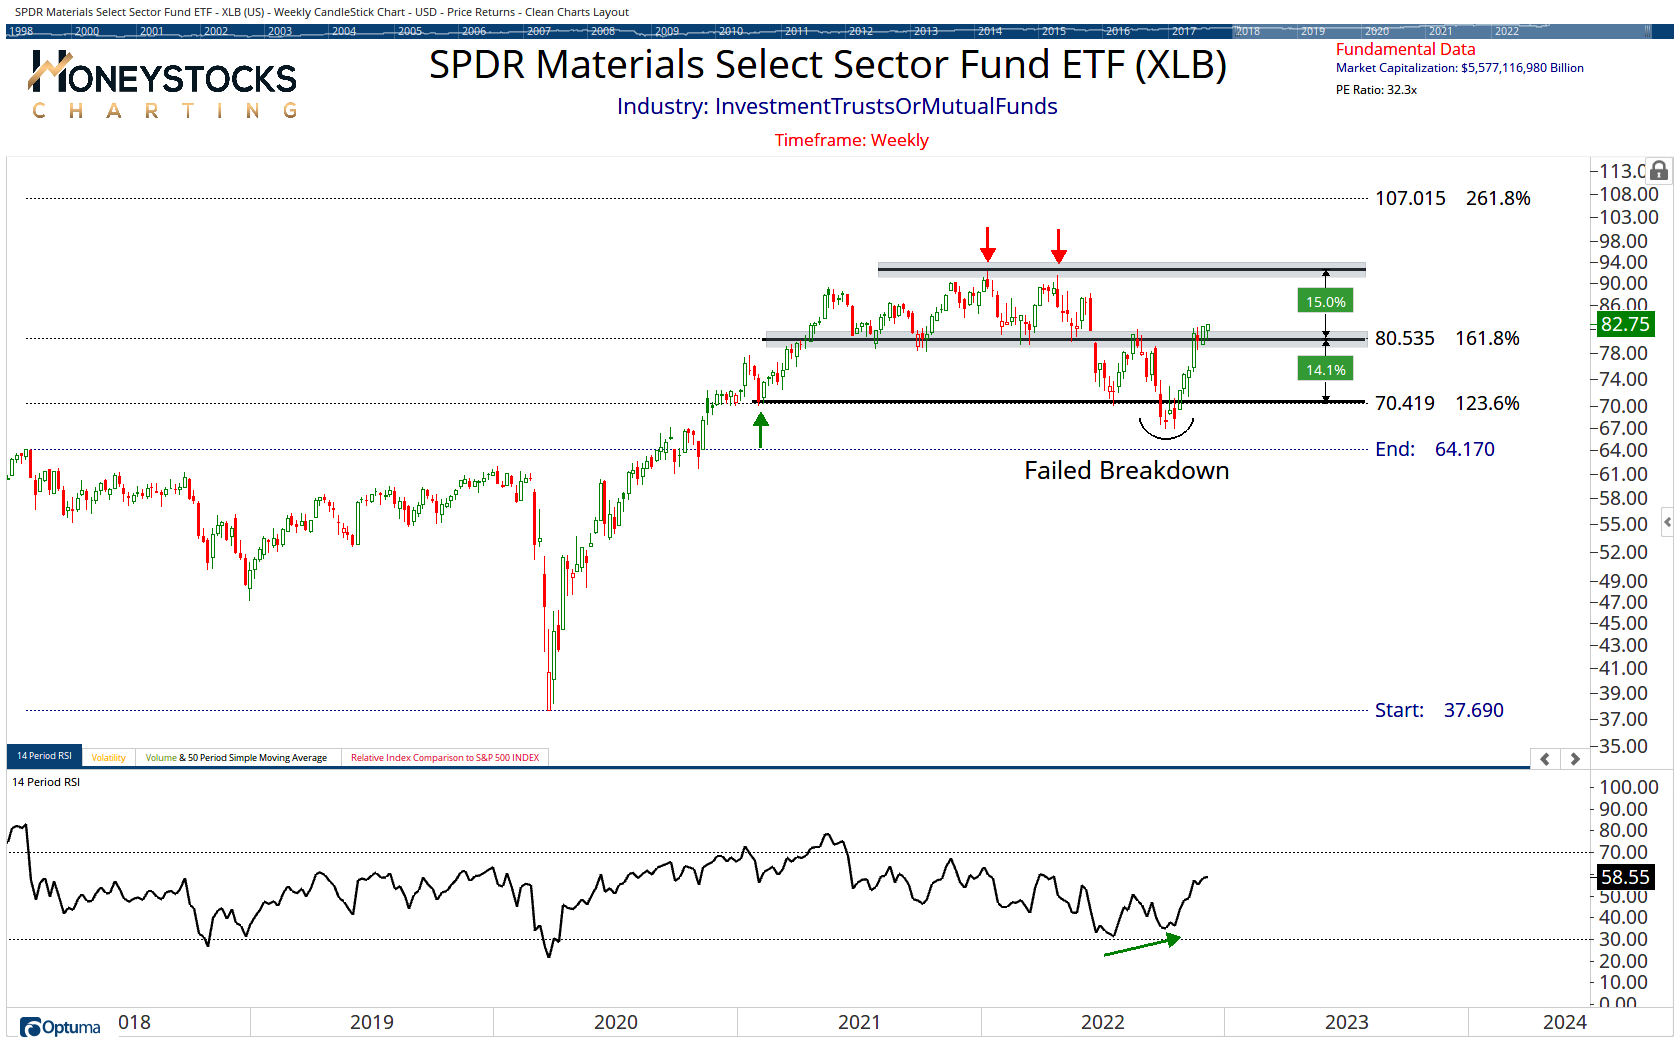Click the 70.00 level on RSI scale
1680x1044 pixels.
point(1623,852)
